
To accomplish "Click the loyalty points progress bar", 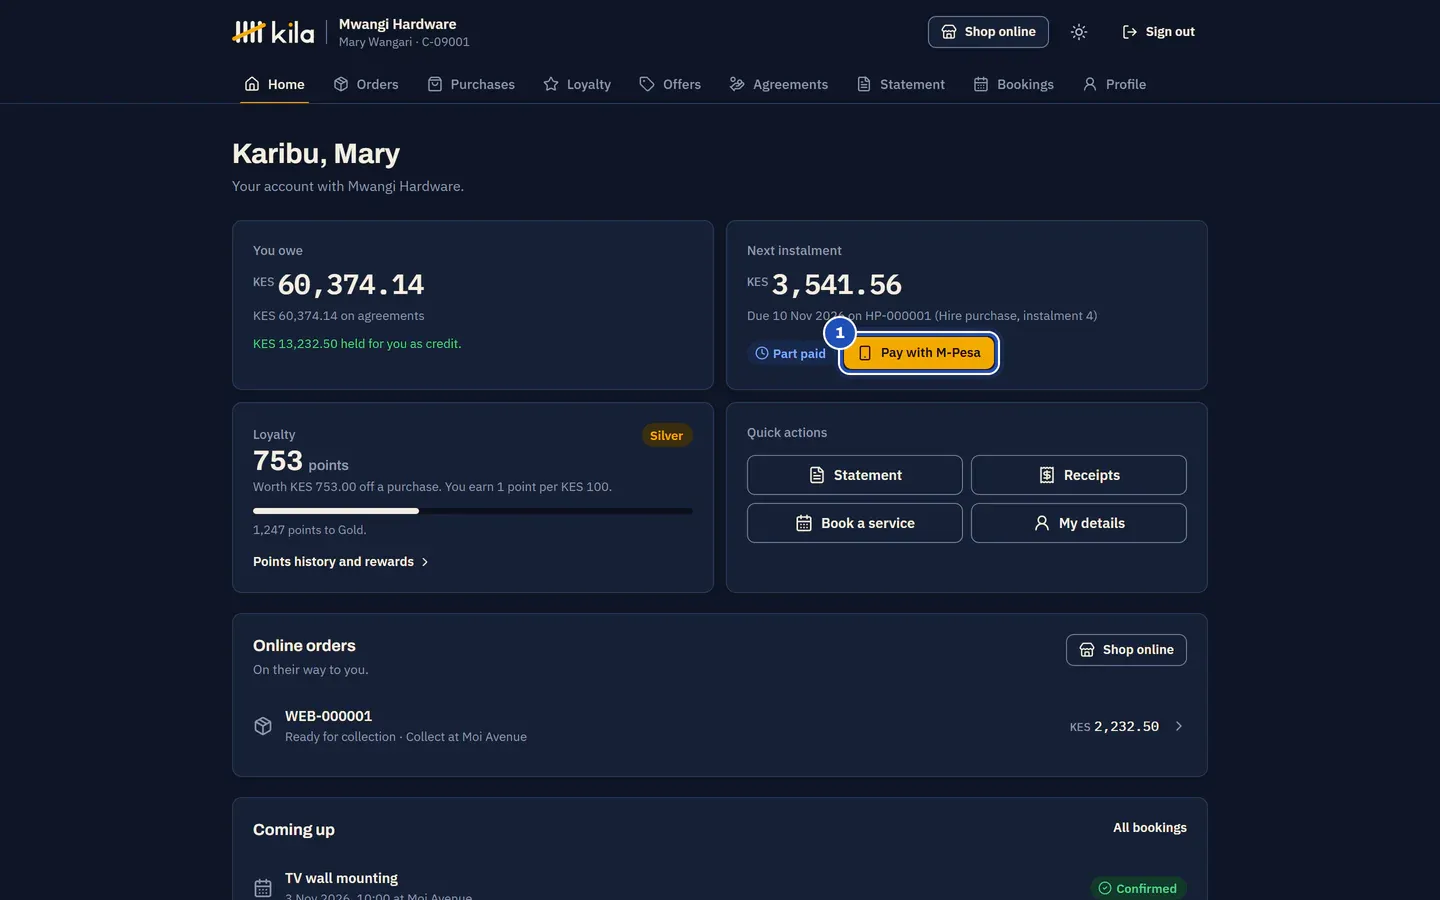I will (473, 511).
